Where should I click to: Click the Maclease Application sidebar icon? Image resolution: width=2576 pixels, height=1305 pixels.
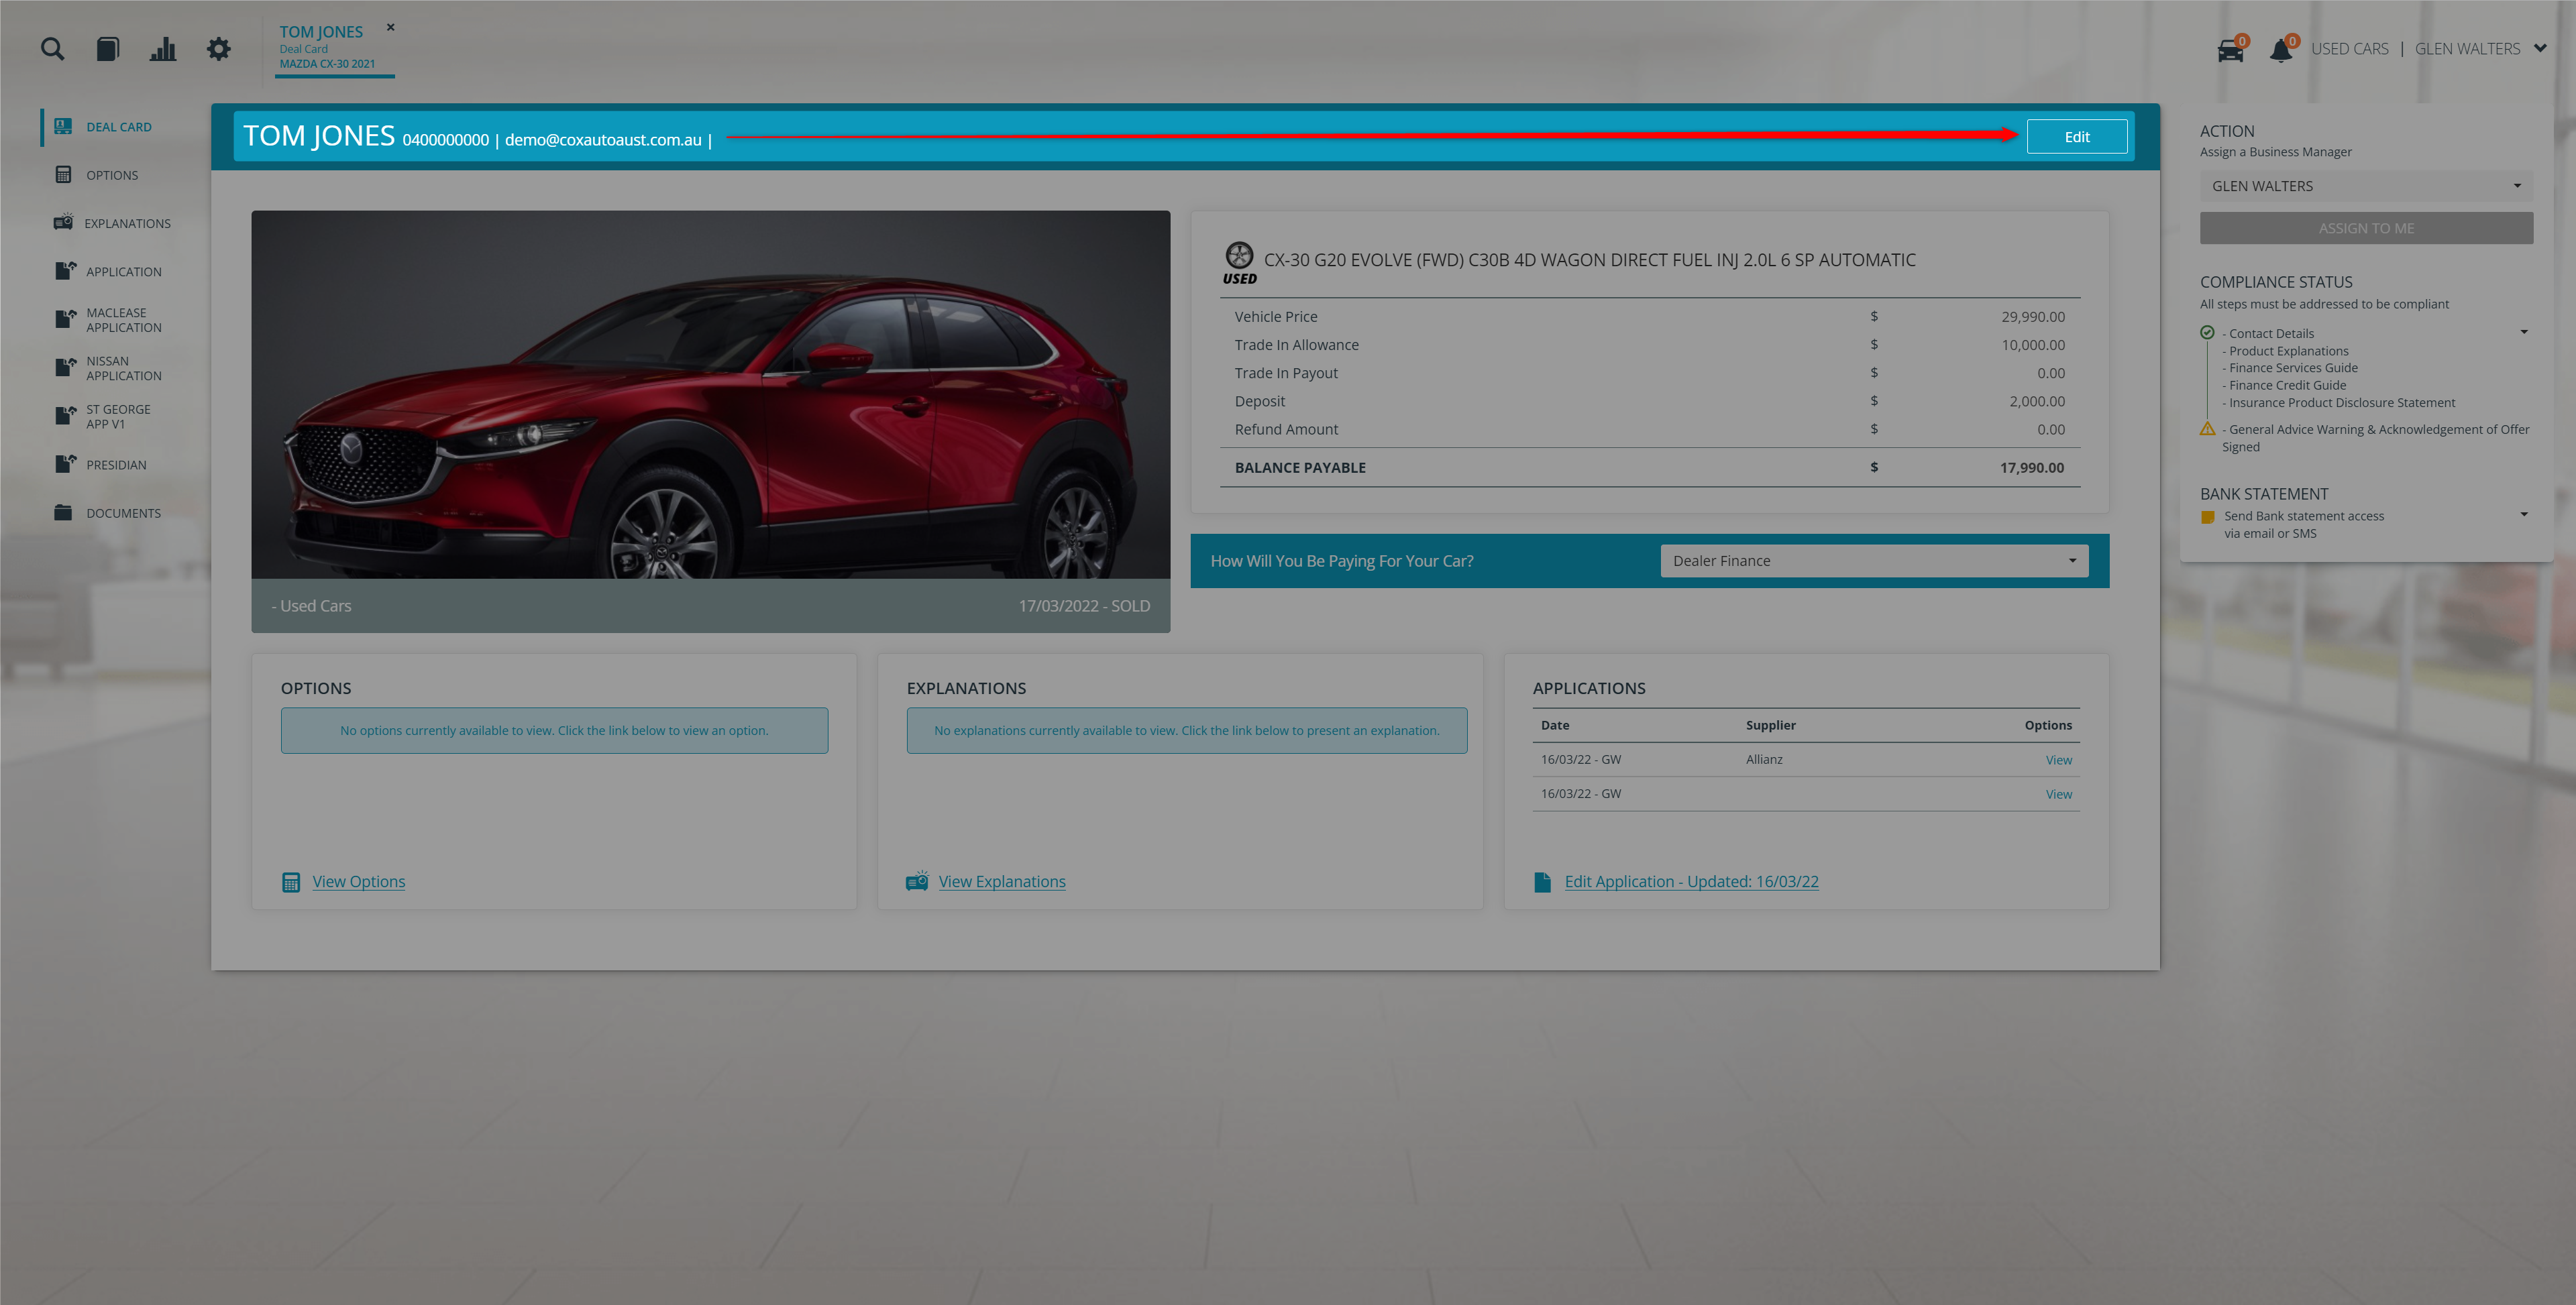(x=65, y=319)
